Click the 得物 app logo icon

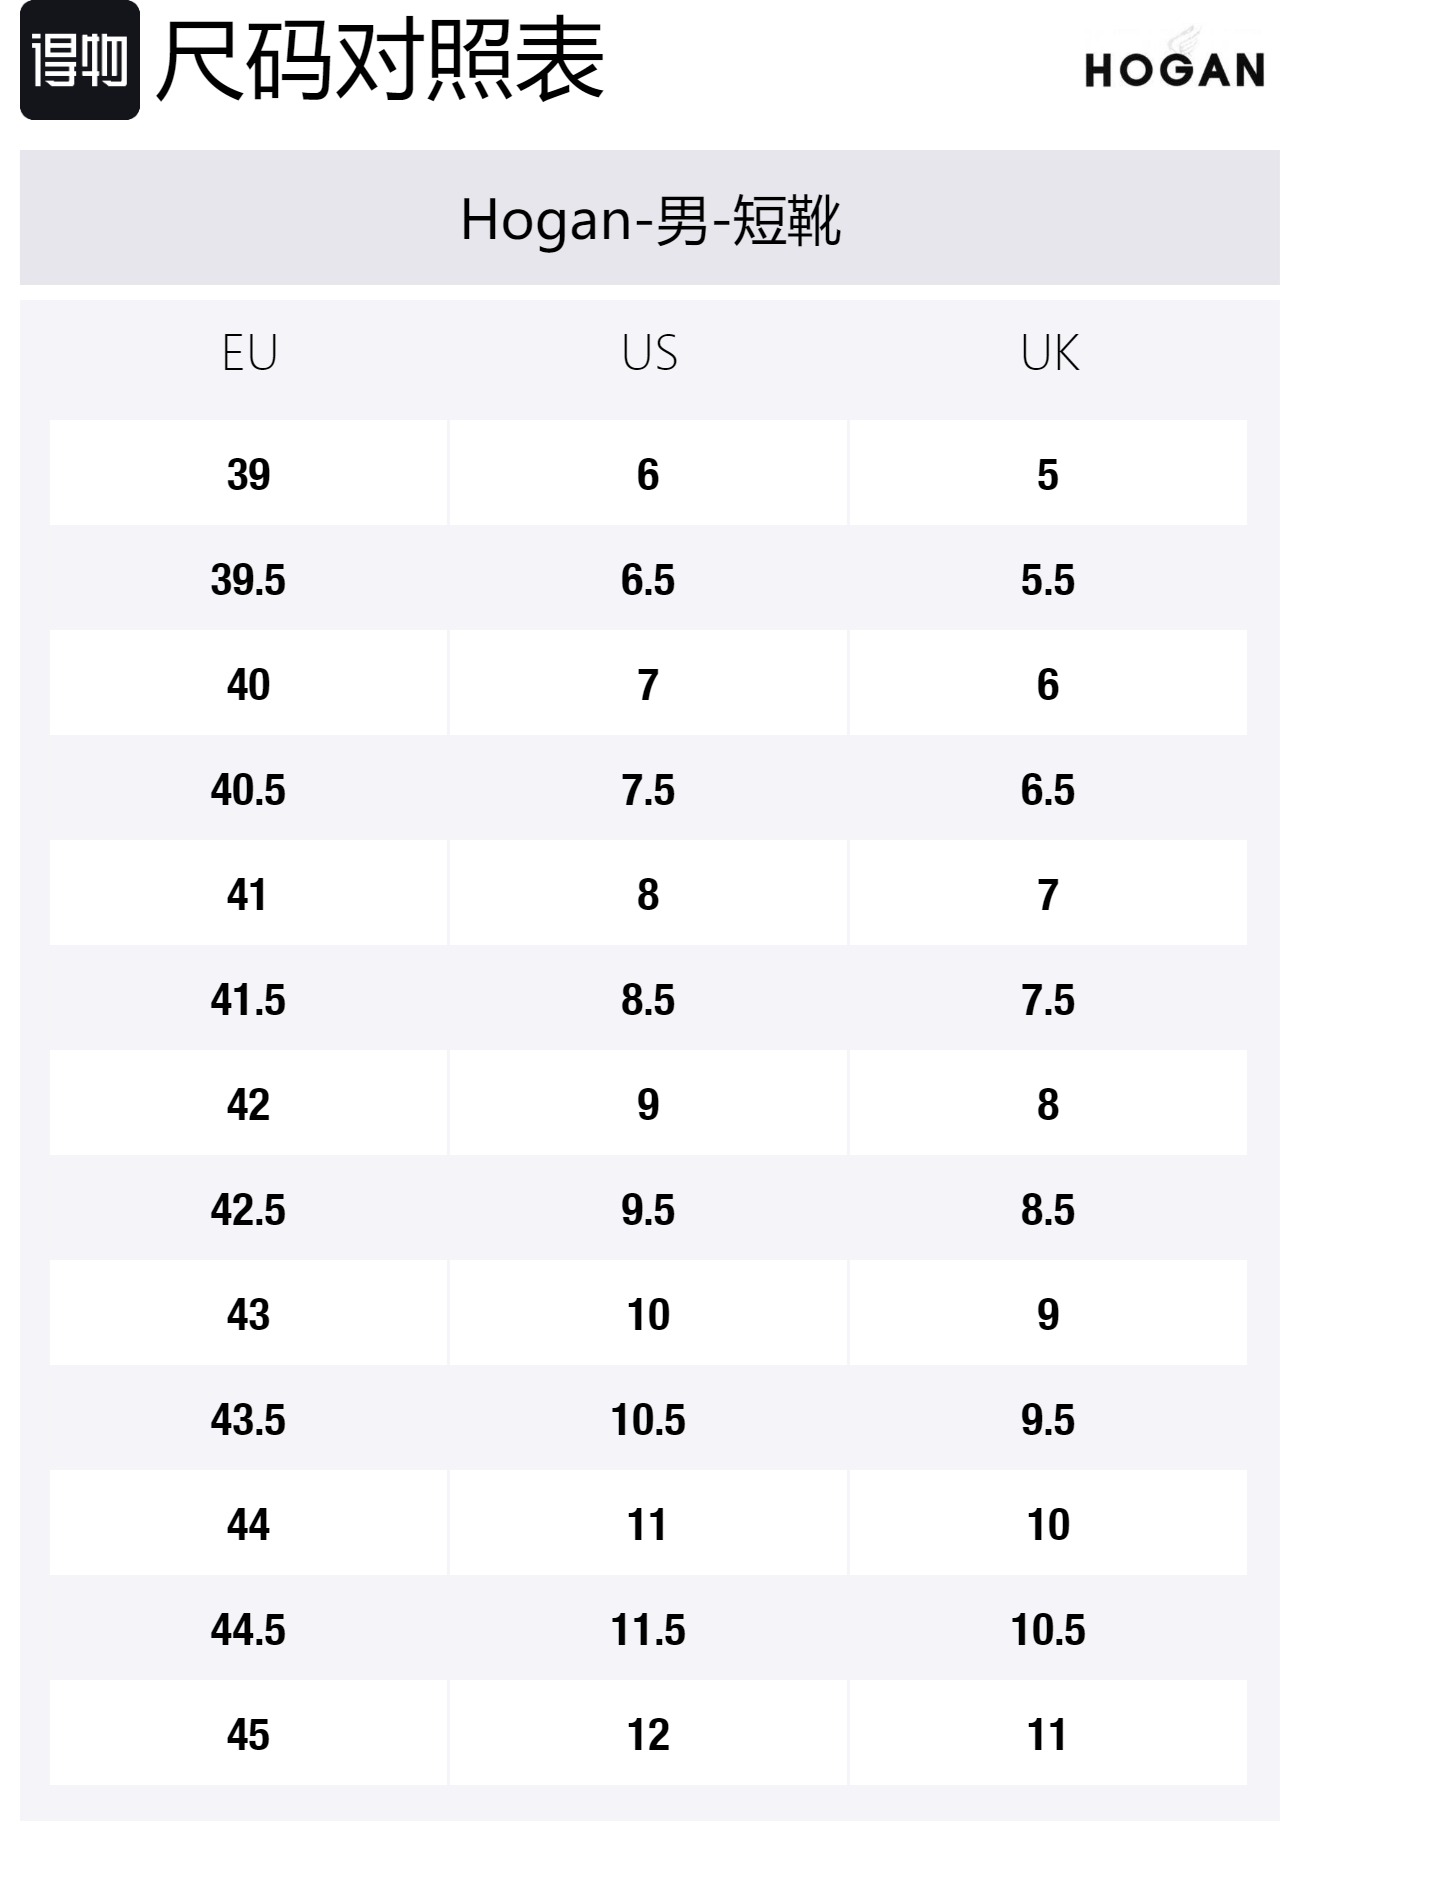(79, 61)
